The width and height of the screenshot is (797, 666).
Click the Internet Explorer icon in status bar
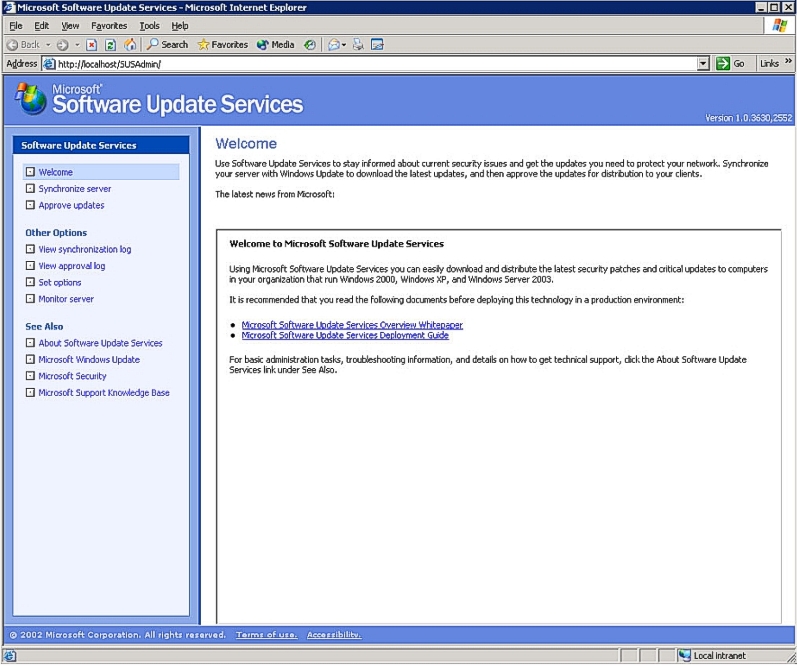click(x=10, y=656)
